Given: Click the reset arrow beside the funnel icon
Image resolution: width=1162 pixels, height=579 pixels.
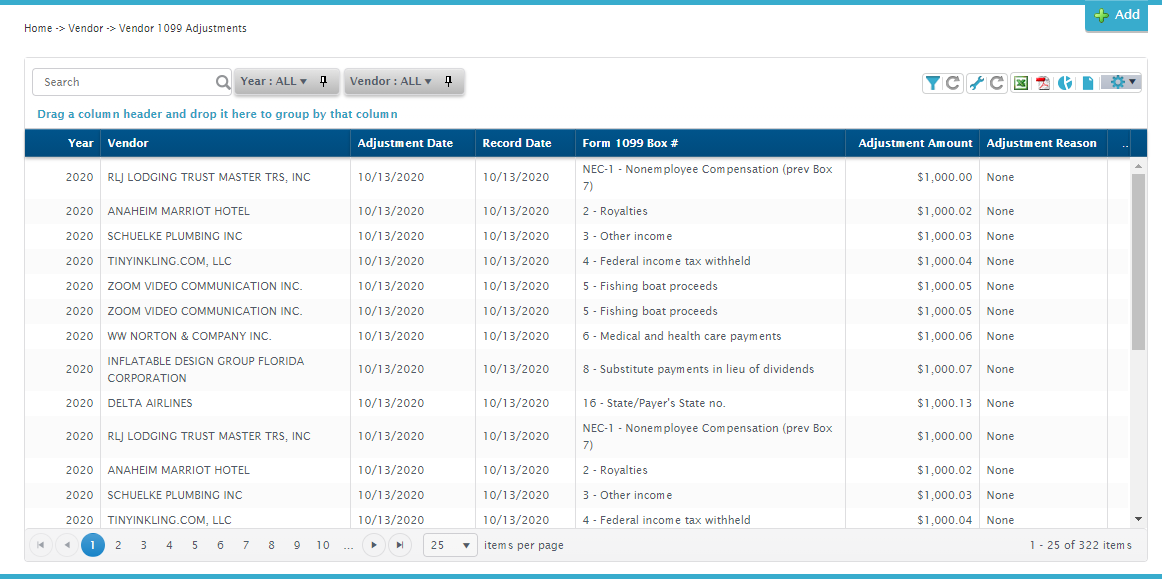Looking at the screenshot, I should pos(953,83).
